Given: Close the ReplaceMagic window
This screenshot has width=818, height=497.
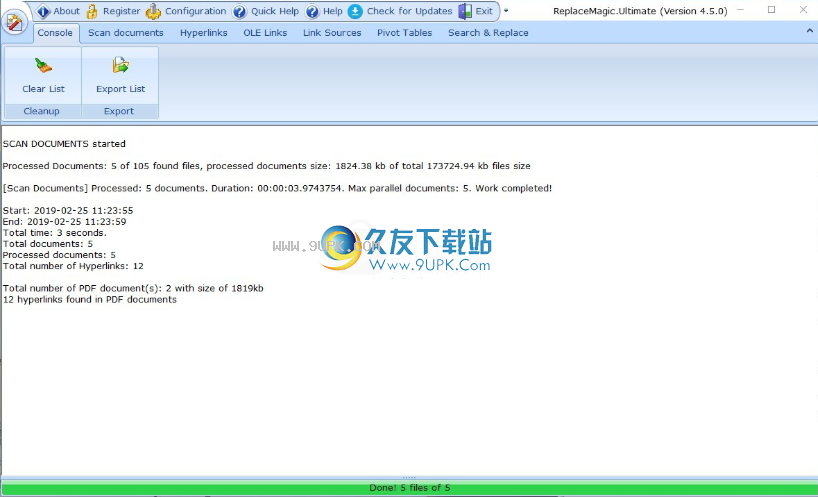Looking at the screenshot, I should point(803,10).
